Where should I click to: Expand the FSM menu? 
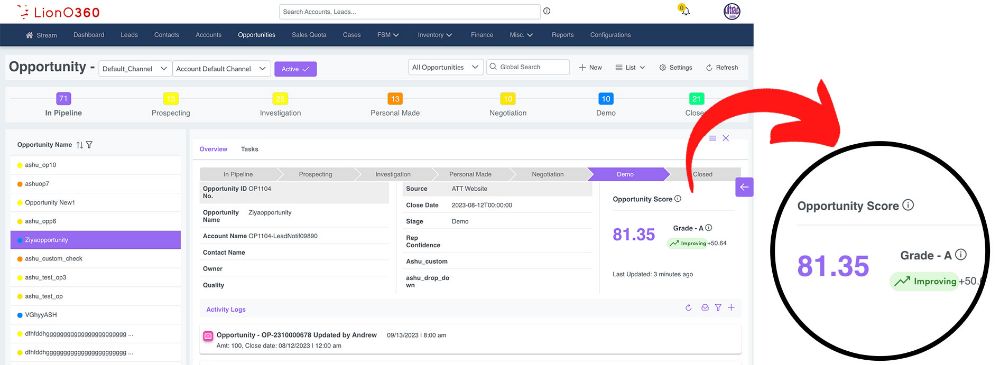(x=388, y=35)
